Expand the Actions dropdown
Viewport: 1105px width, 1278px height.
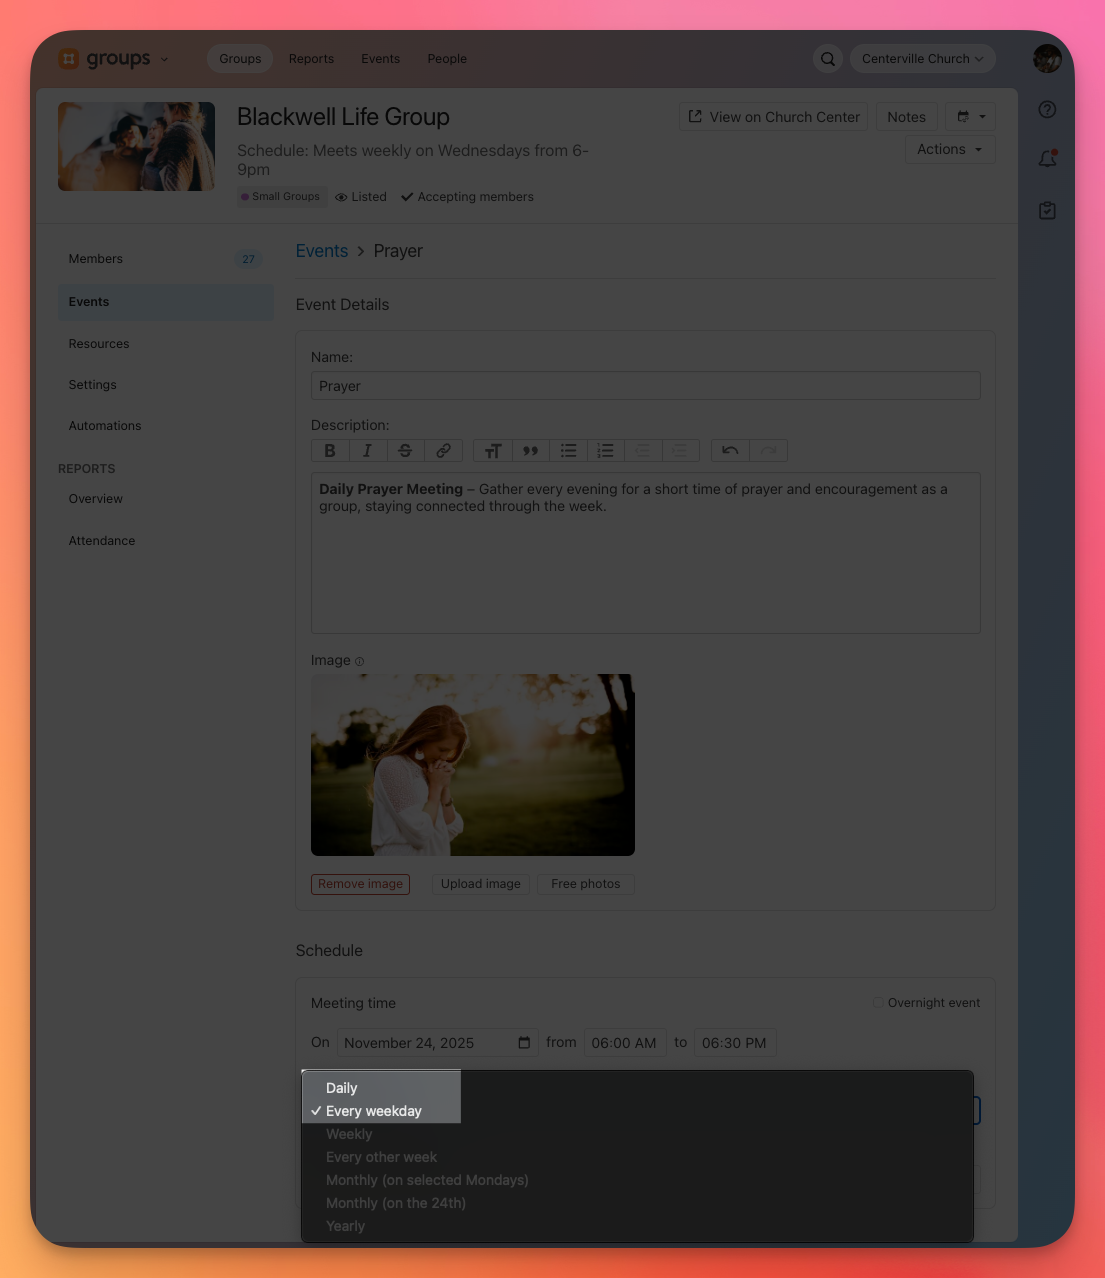(x=949, y=150)
